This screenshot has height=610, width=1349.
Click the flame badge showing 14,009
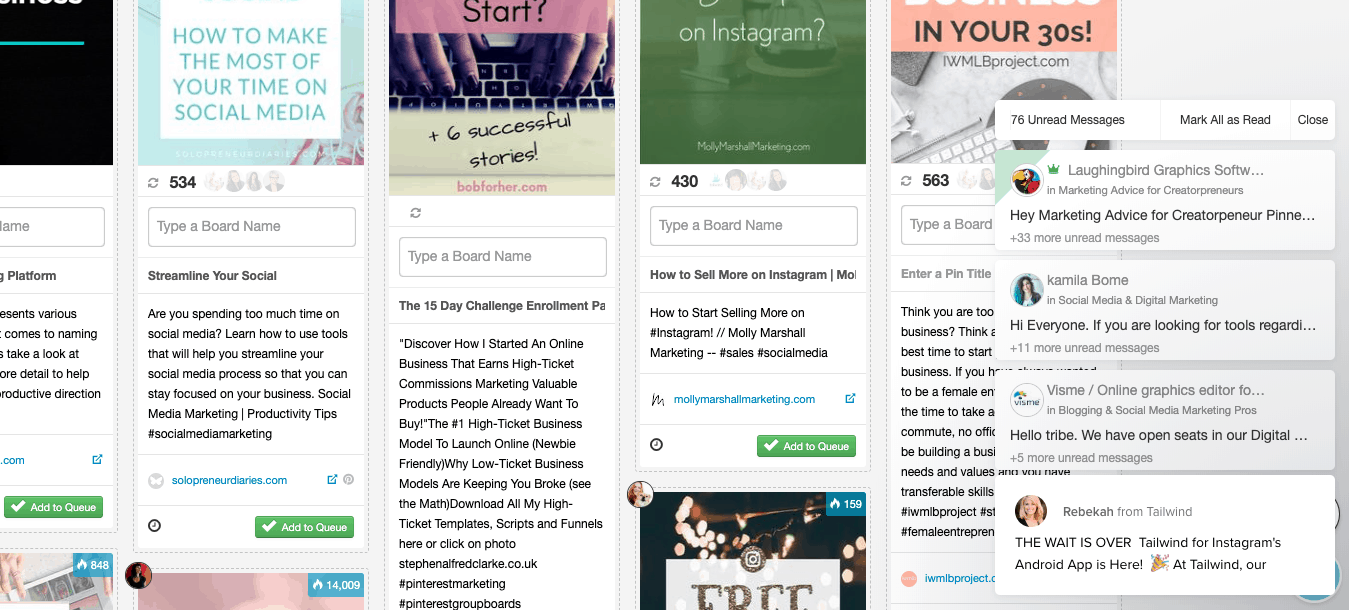coord(336,585)
